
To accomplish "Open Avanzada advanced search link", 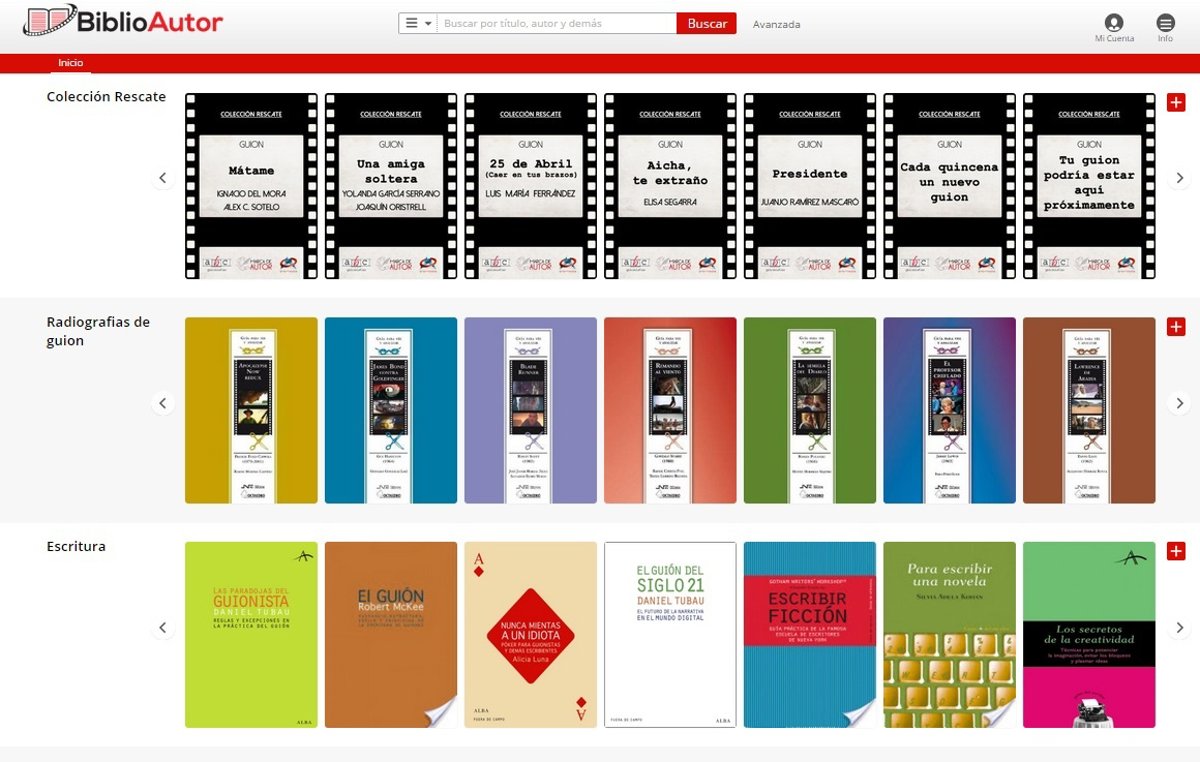I will point(776,25).
